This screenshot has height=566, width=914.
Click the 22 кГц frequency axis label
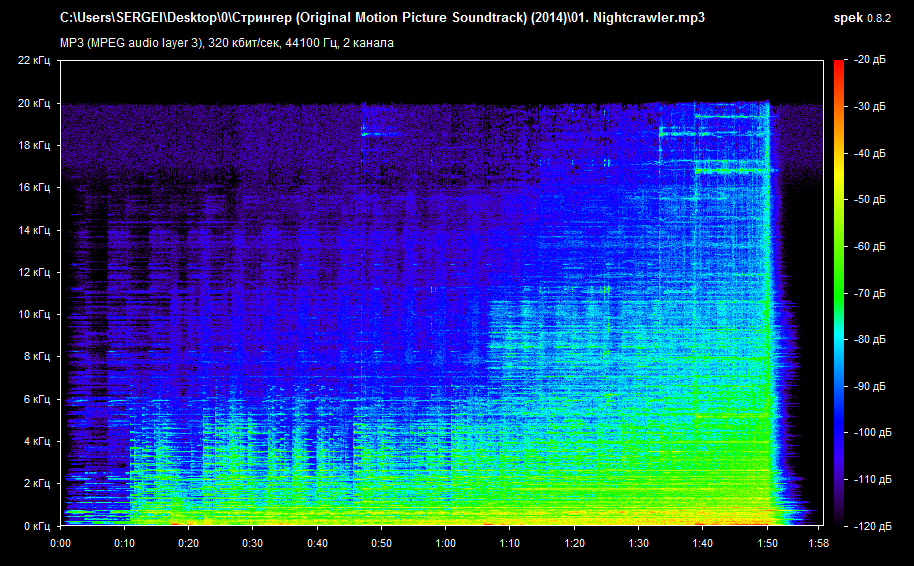(34, 61)
